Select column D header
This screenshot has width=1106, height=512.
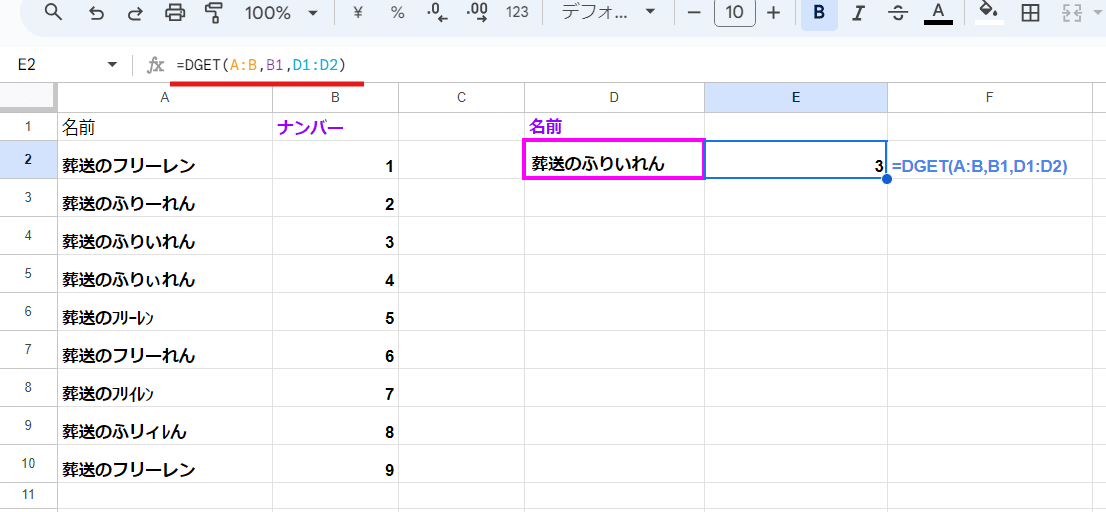click(x=614, y=97)
